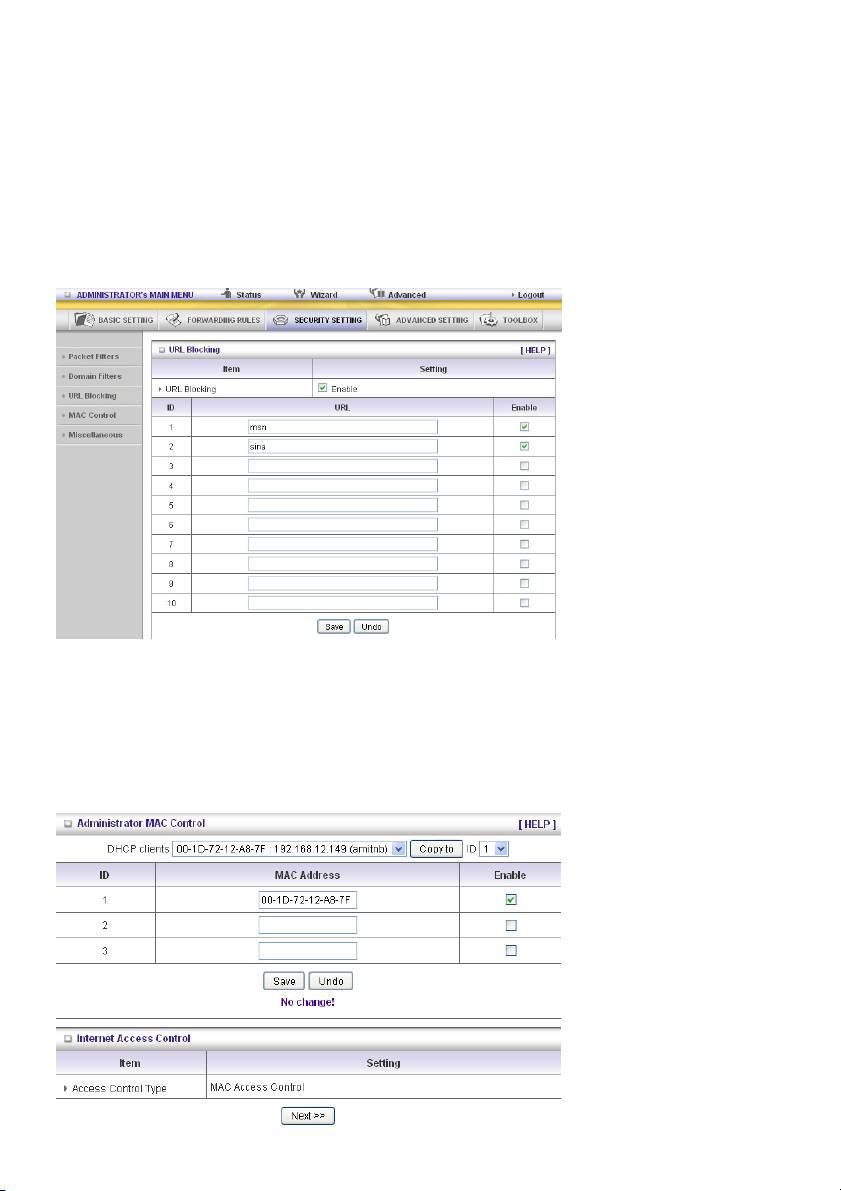Click the URL input field for ID 3
841x1191 pixels.
click(x=342, y=466)
